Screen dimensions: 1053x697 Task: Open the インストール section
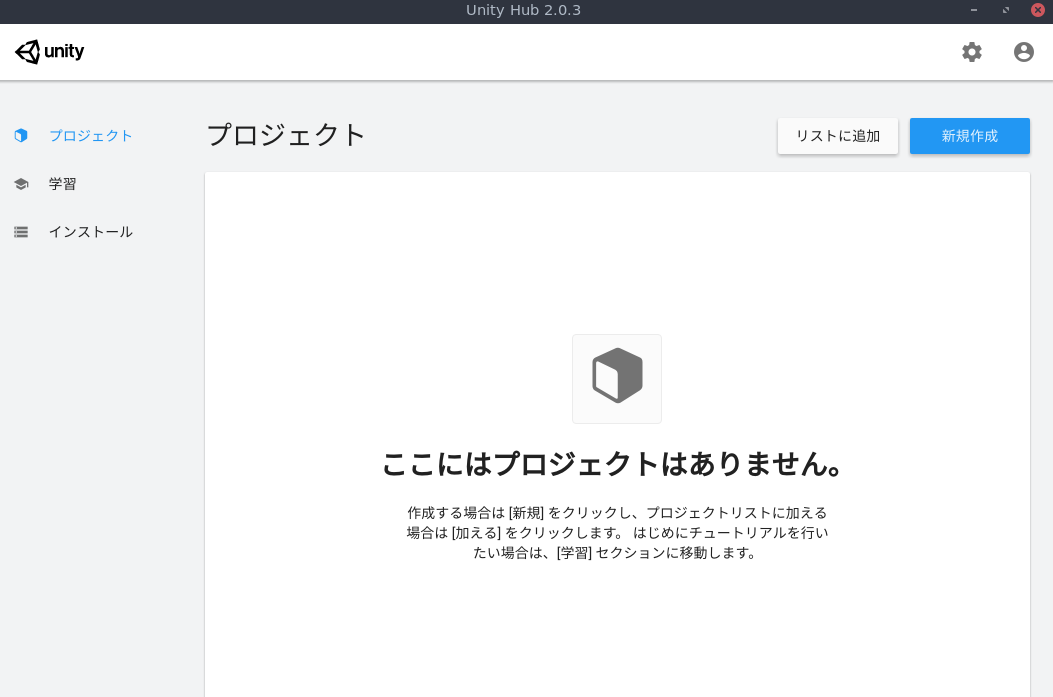(x=90, y=231)
